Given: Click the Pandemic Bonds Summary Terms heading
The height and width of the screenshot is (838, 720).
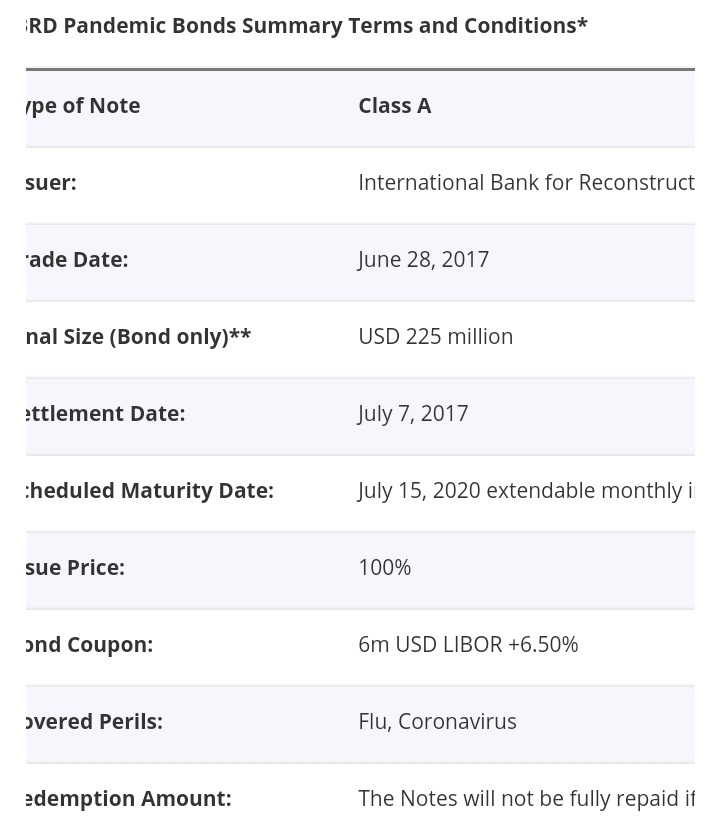Looking at the screenshot, I should [307, 26].
